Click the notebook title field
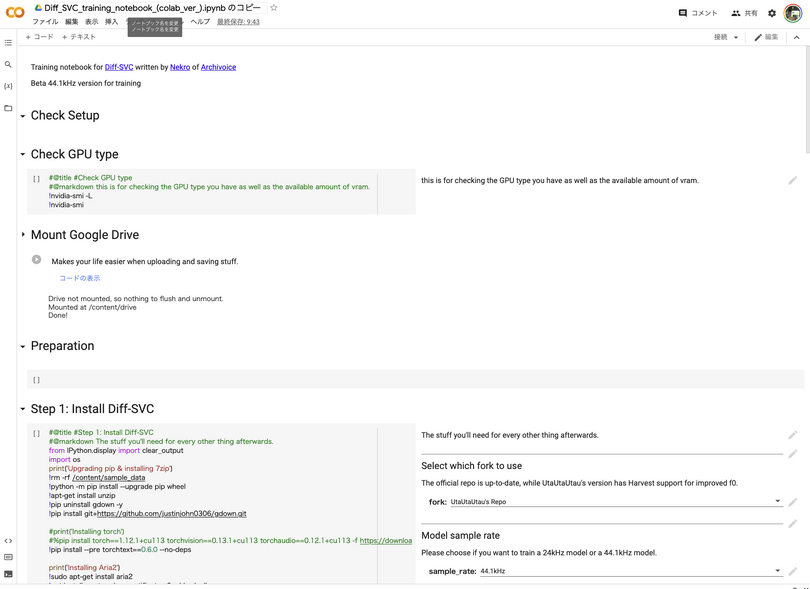 tap(153, 8)
